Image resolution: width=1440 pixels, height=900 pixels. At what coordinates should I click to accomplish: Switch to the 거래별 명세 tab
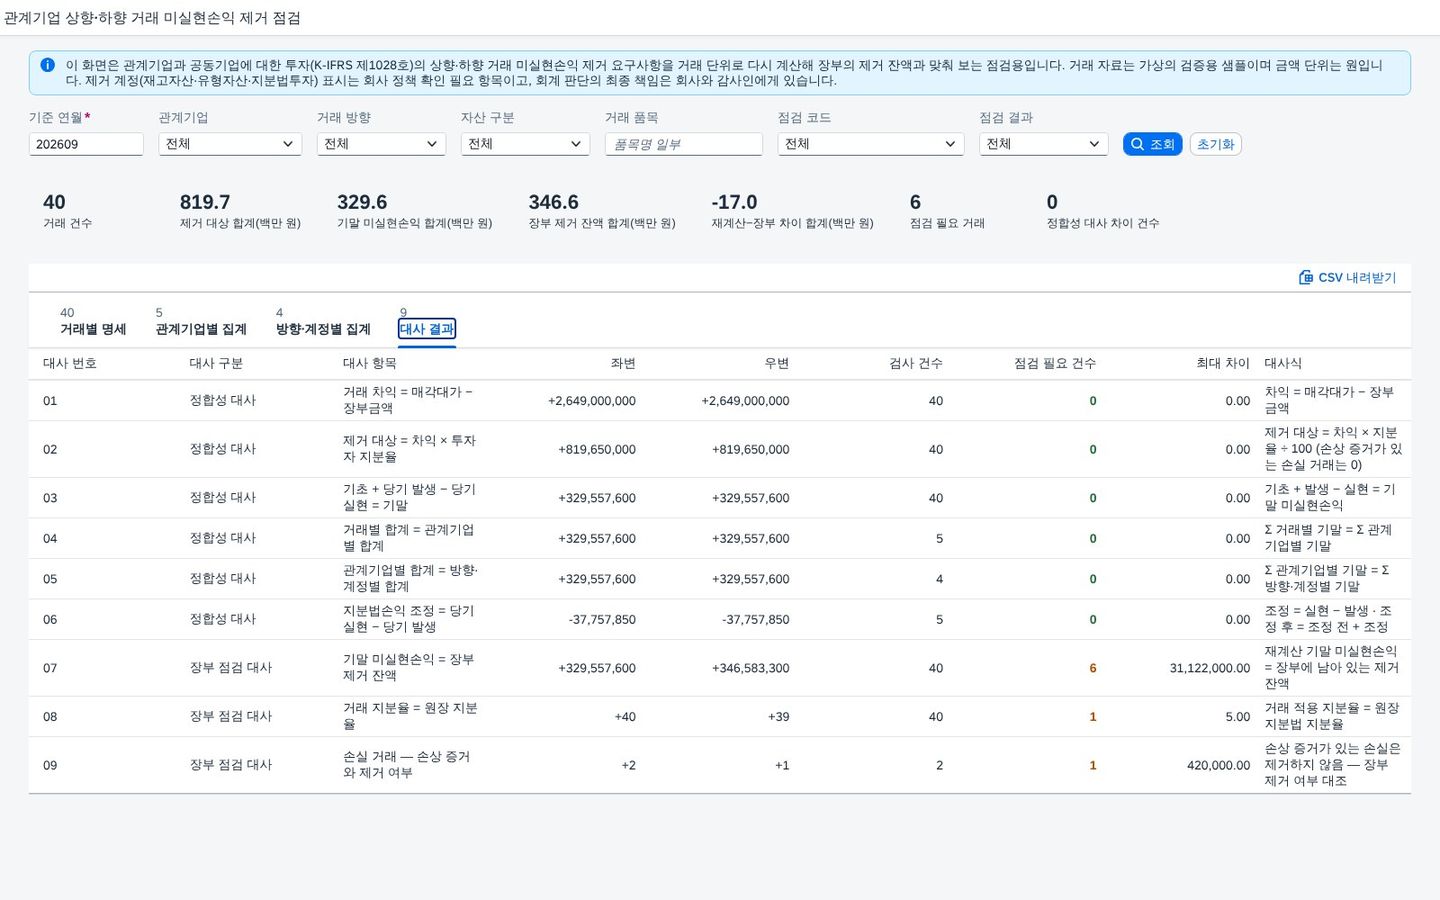pos(93,322)
